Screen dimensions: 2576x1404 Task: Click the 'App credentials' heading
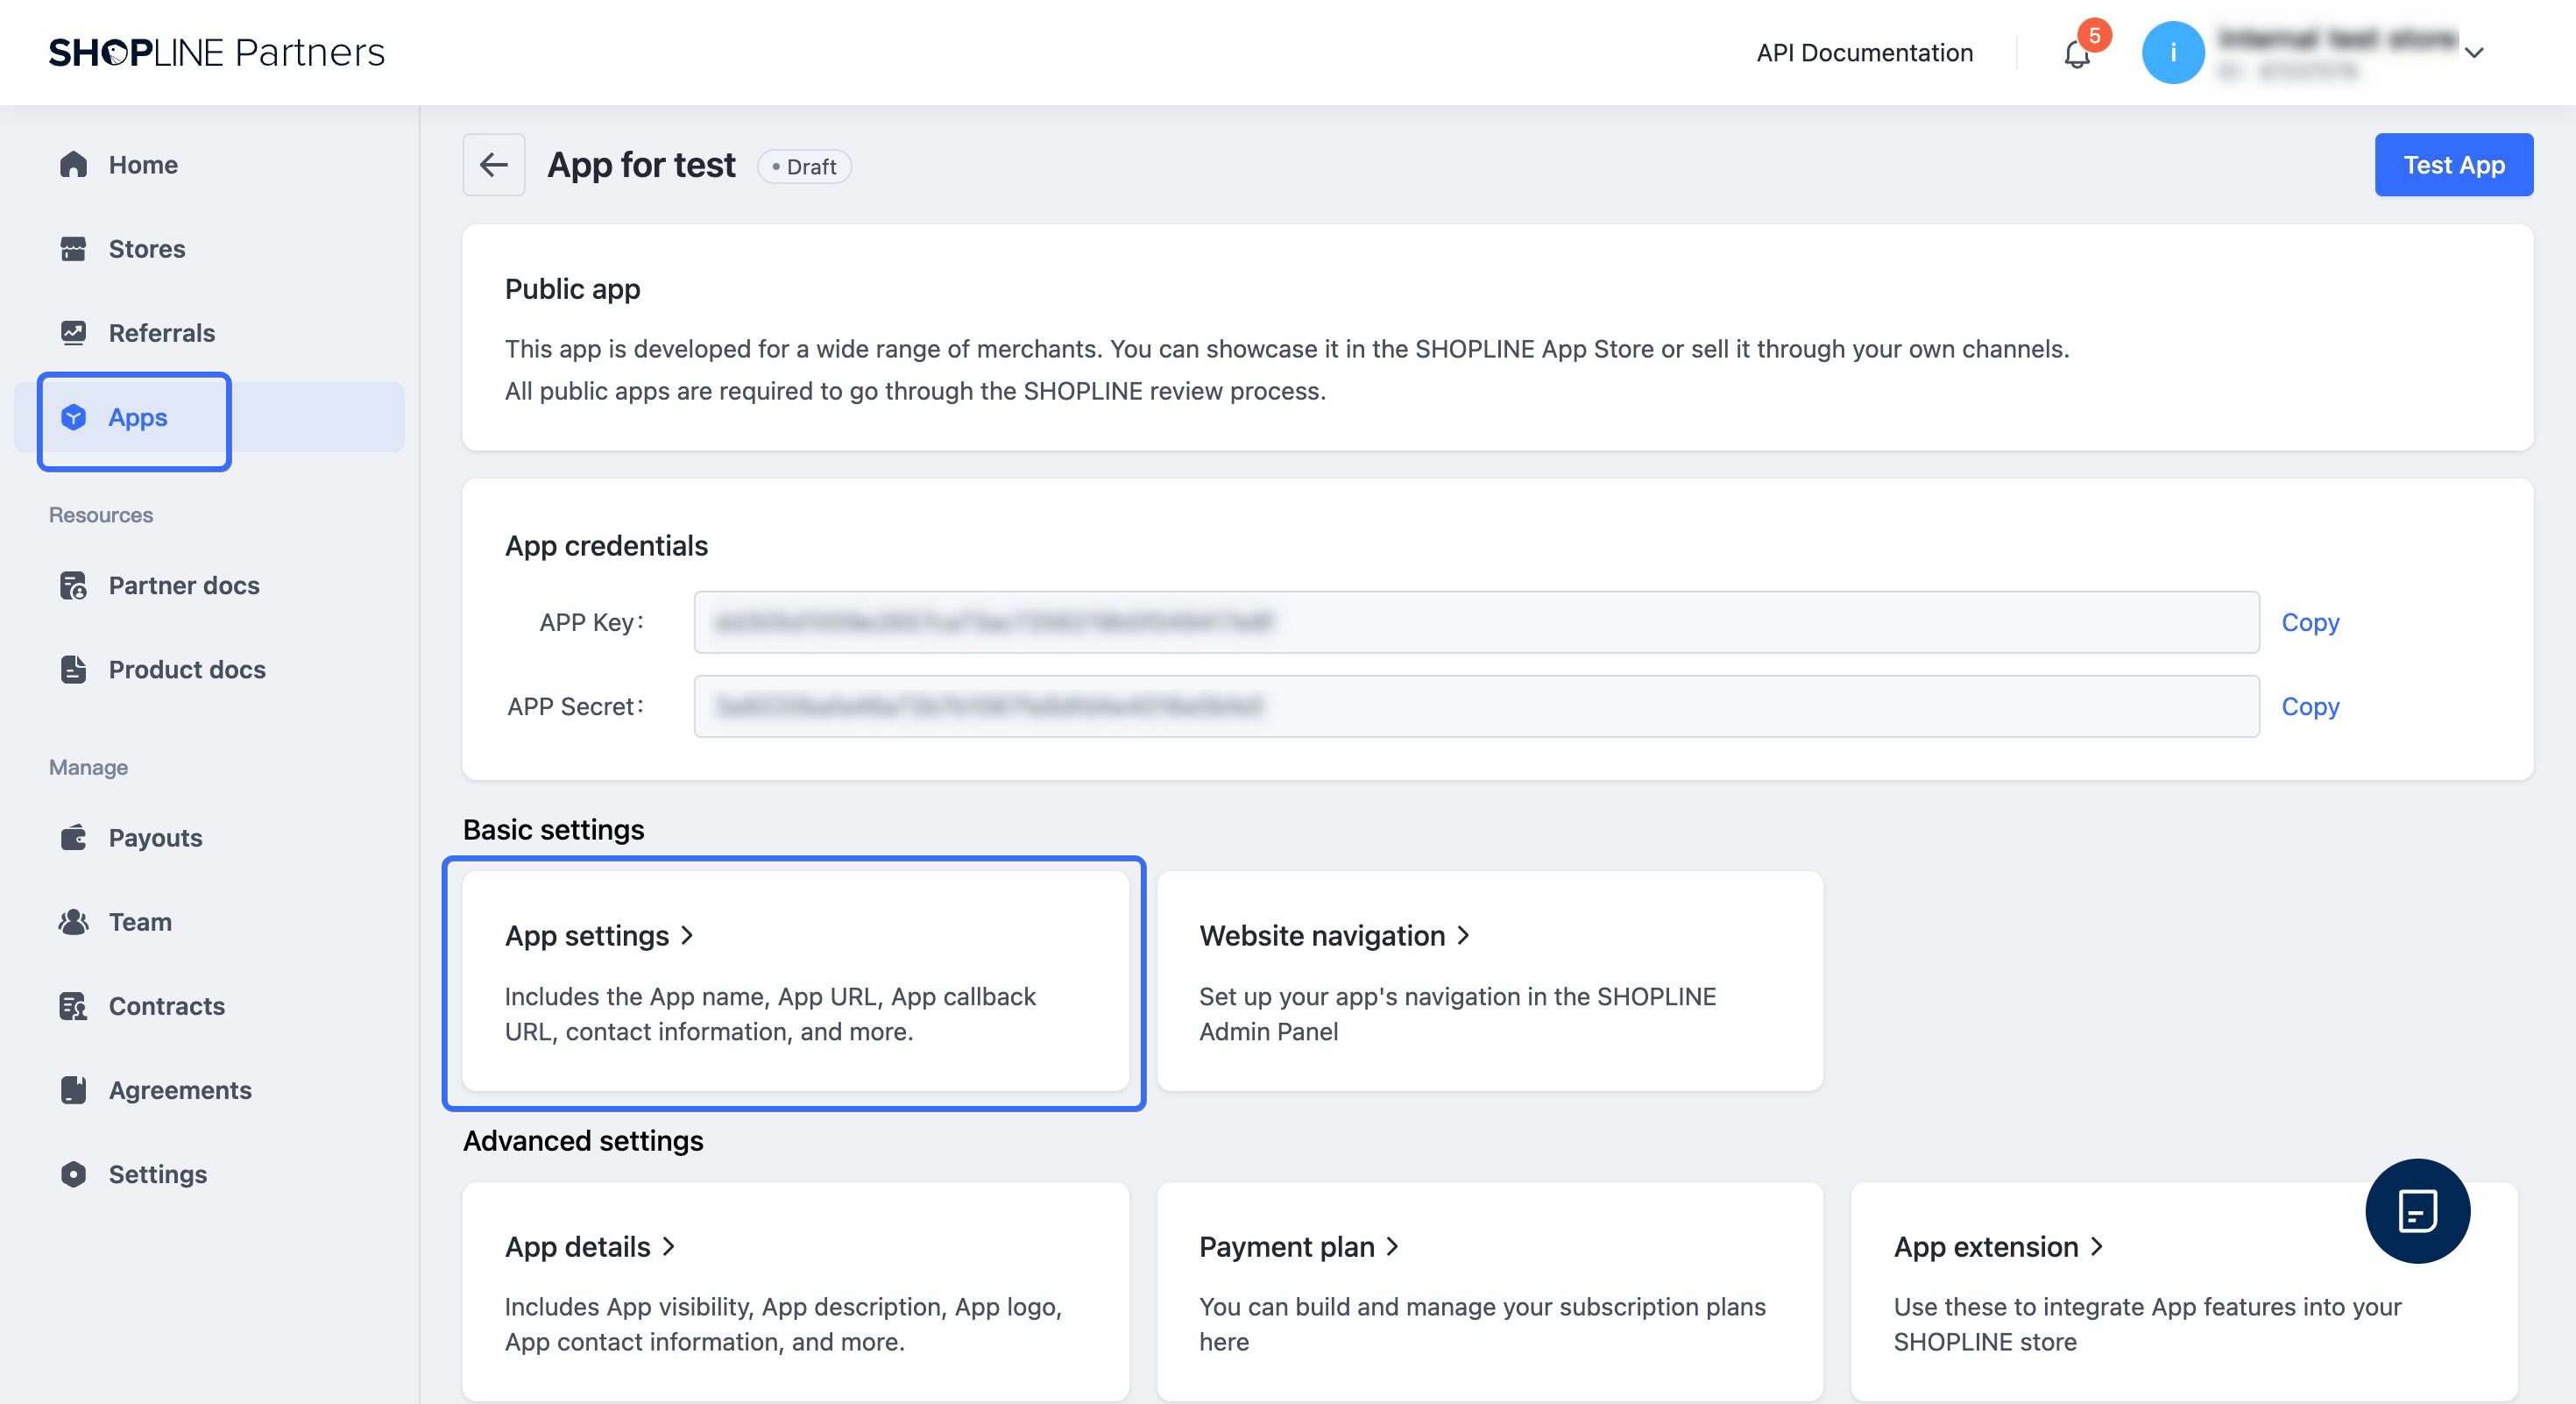coord(606,545)
